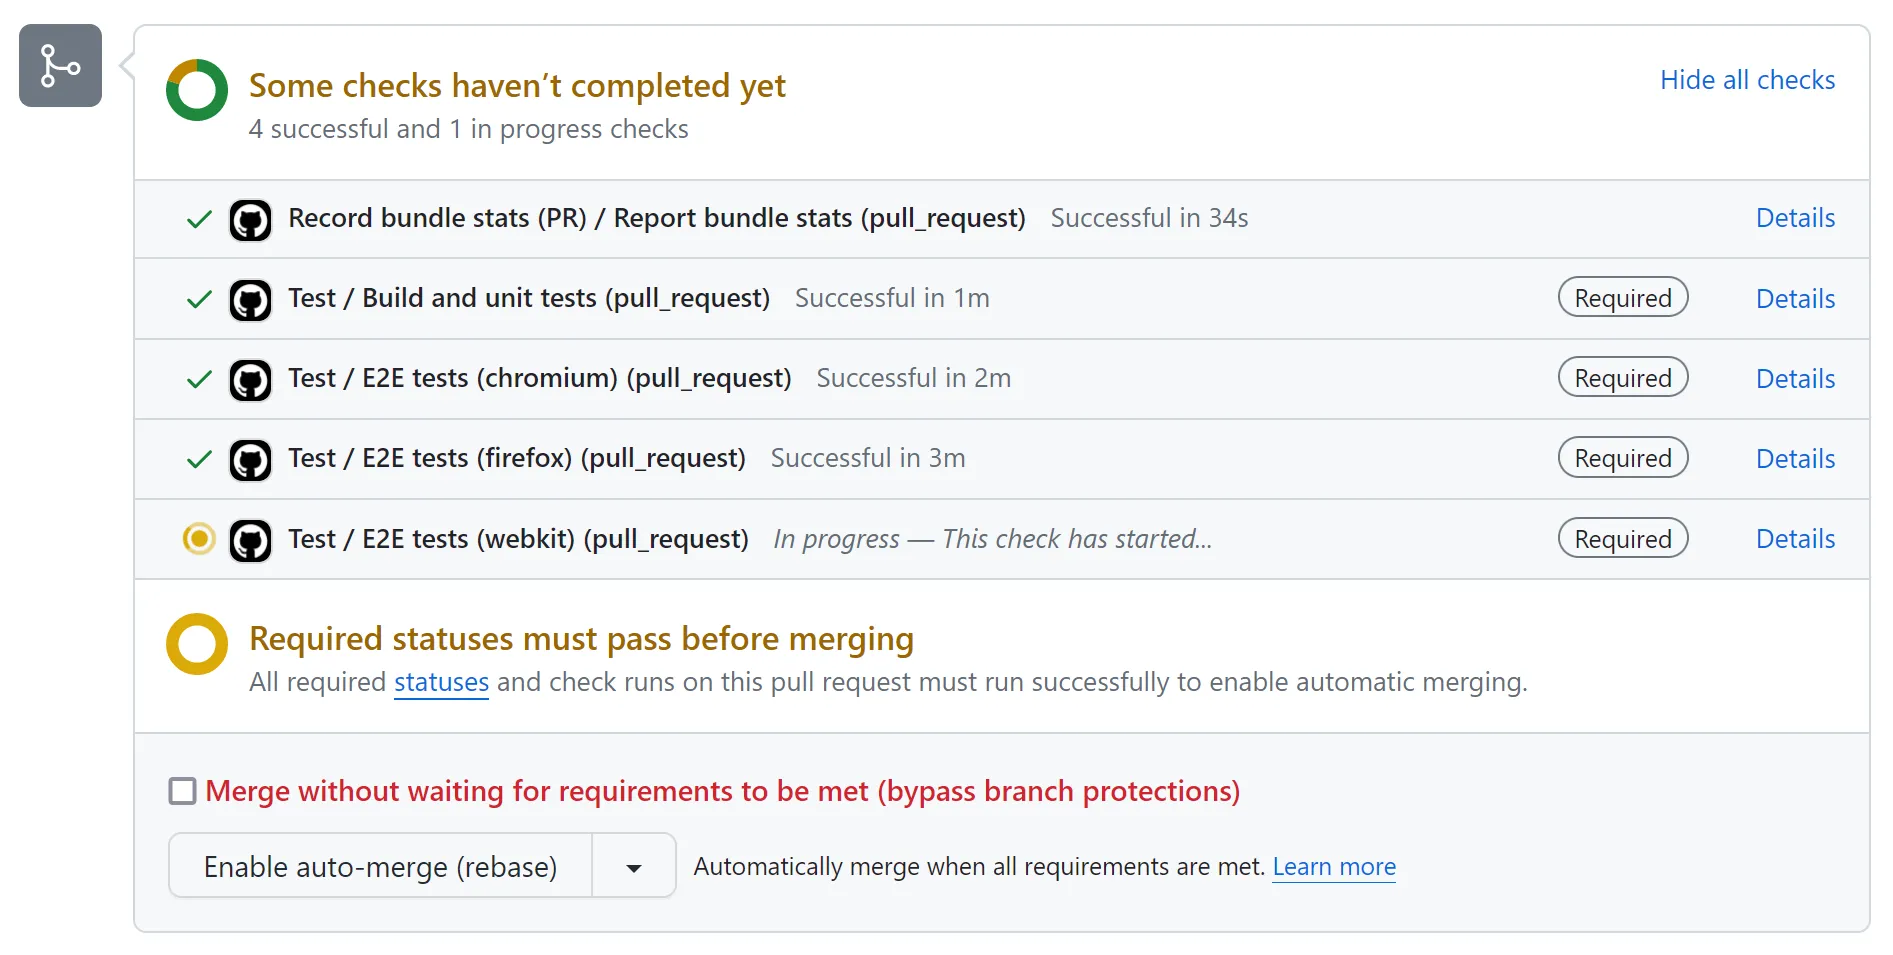
Task: Open the auto-merge method dropdown
Action: click(x=633, y=865)
